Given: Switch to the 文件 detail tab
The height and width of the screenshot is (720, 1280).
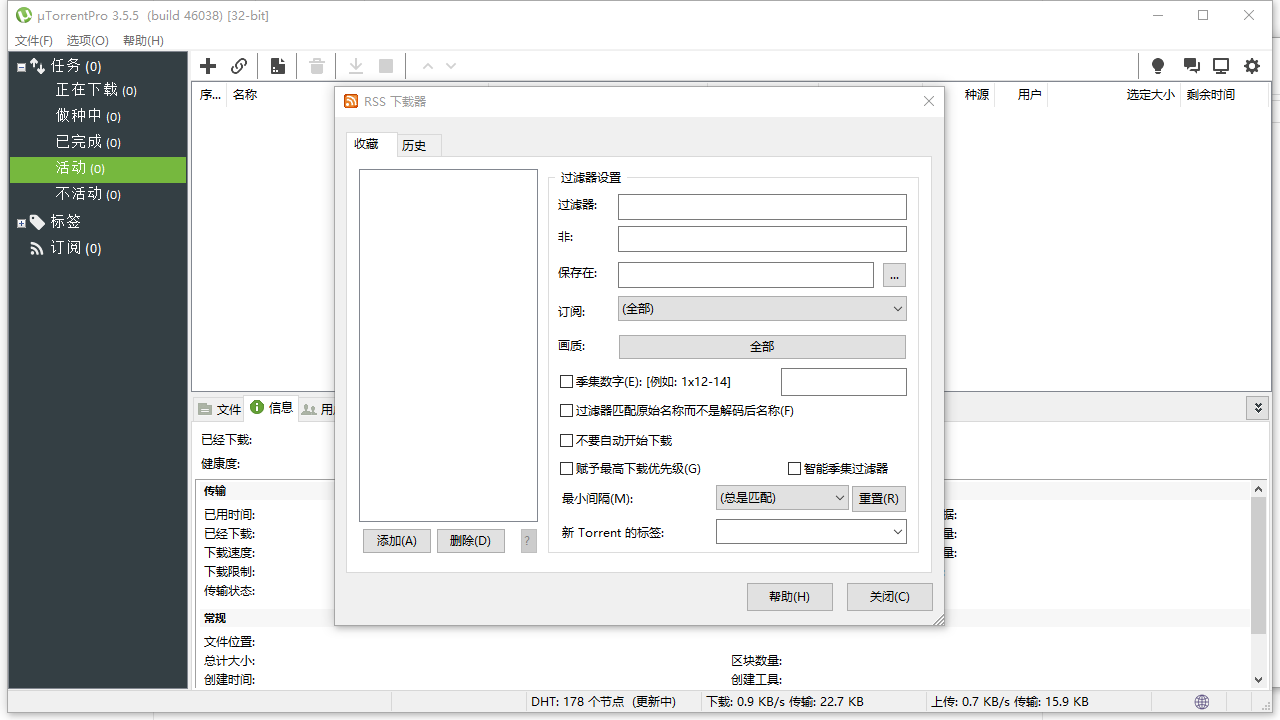Looking at the screenshot, I should tap(220, 409).
